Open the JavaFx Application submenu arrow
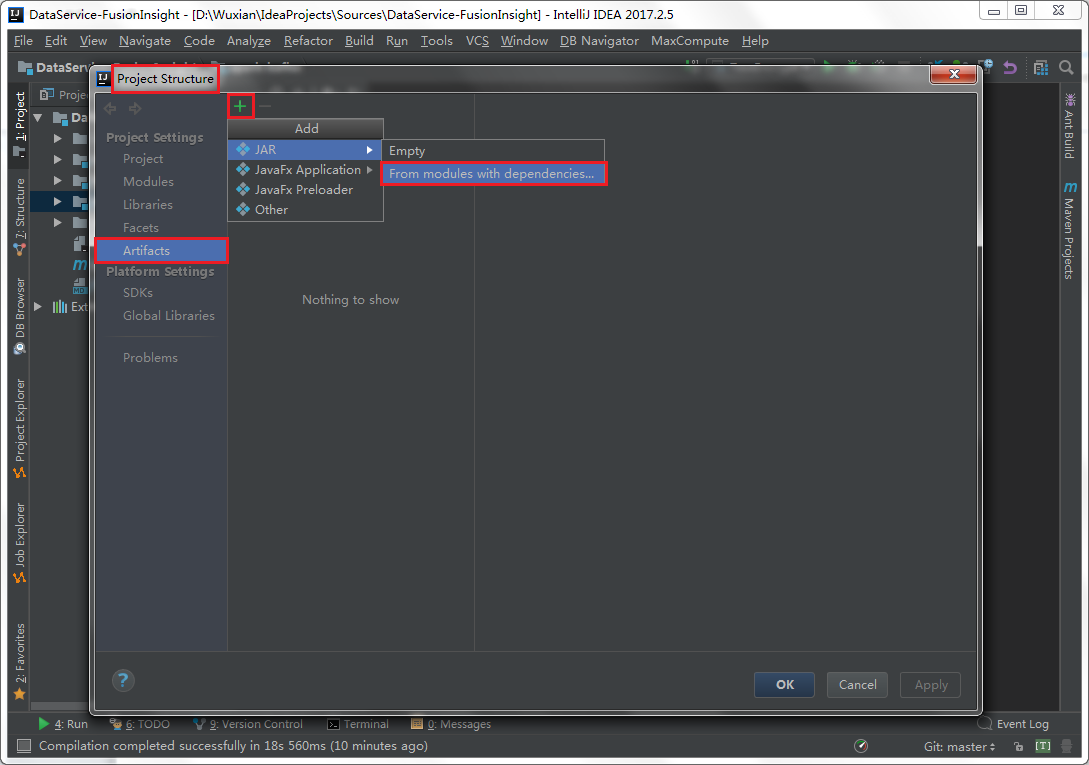 [369, 170]
